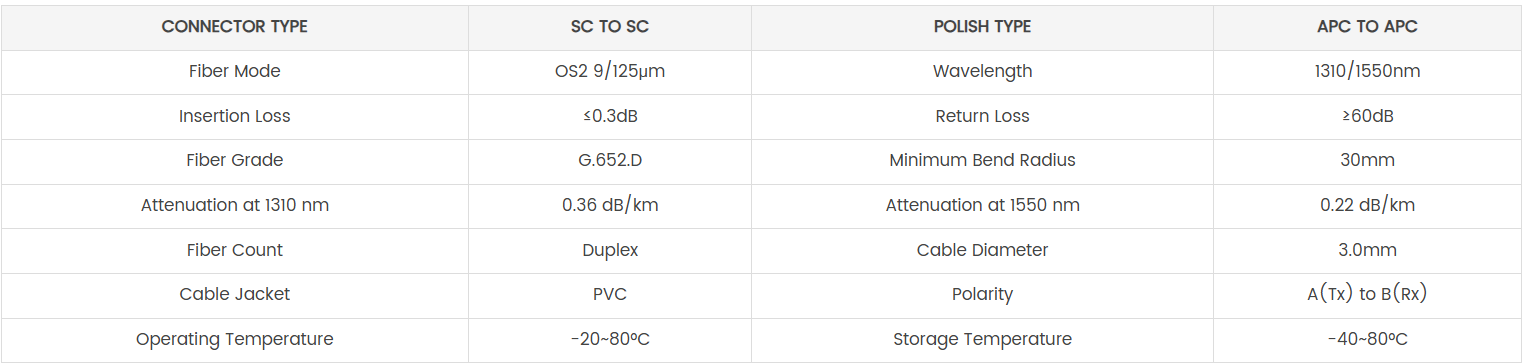Click the Fiber Mode label cell
Viewport: 1526px width, 364px height.
coord(235,72)
